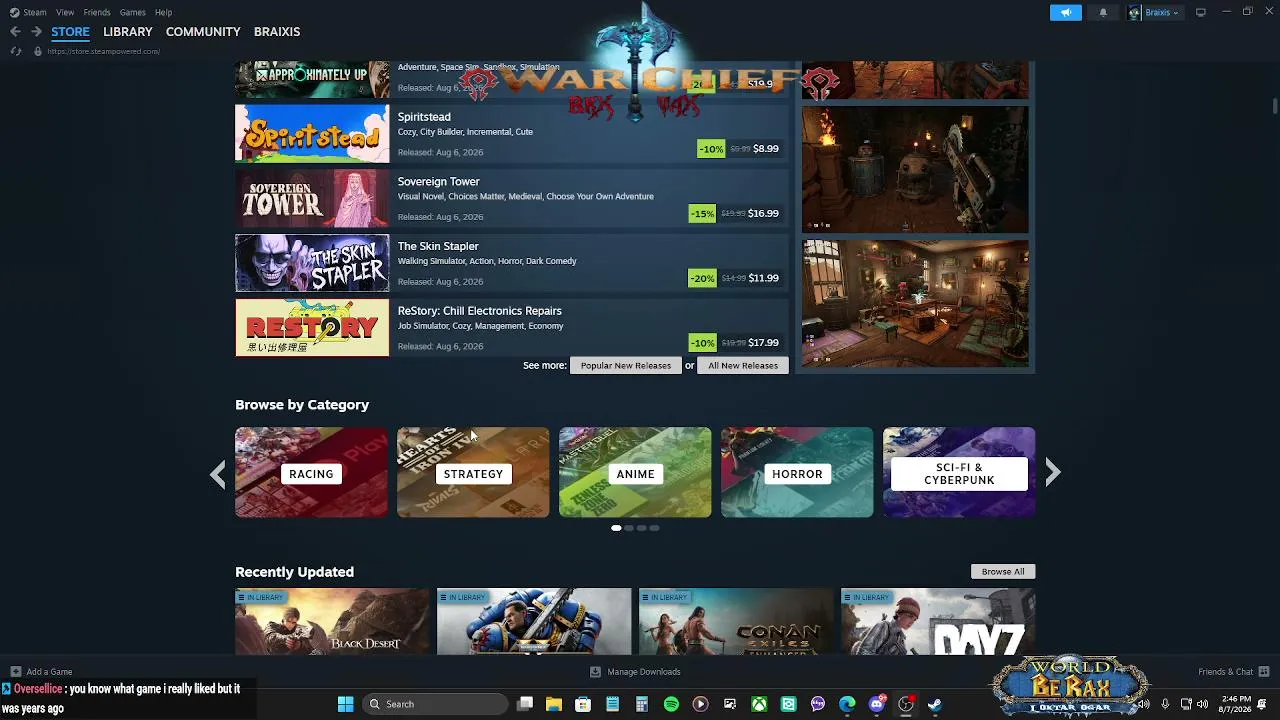Select the RACING category card
1280x720 pixels.
(x=311, y=472)
